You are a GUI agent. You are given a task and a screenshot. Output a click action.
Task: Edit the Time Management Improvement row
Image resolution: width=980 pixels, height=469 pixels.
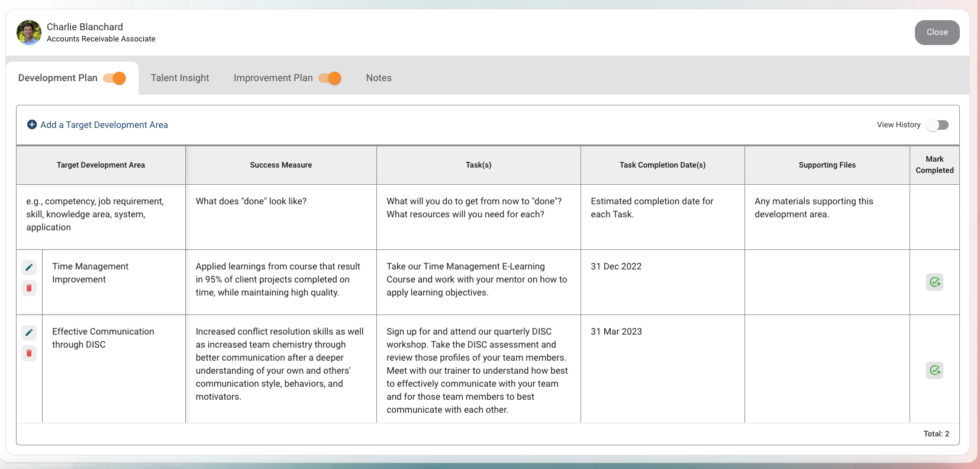[x=29, y=268]
